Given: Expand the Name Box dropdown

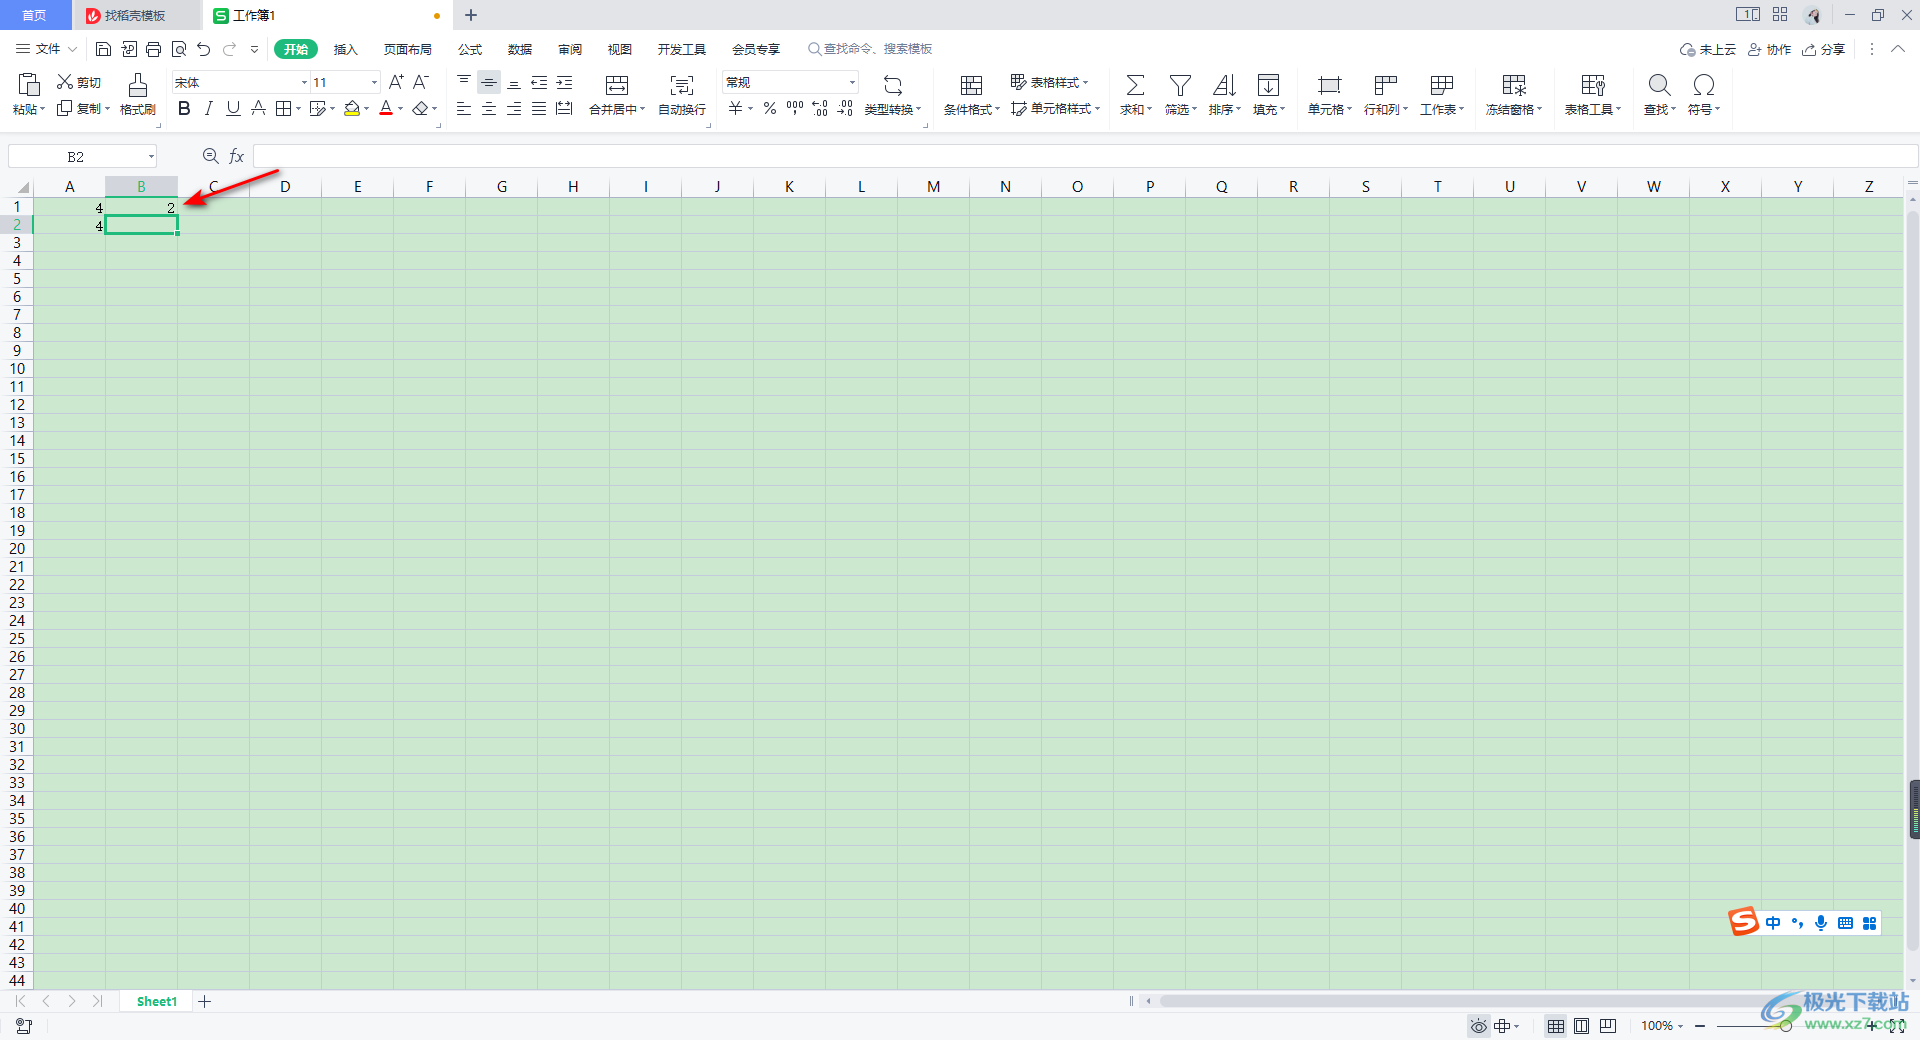Looking at the screenshot, I should 151,156.
